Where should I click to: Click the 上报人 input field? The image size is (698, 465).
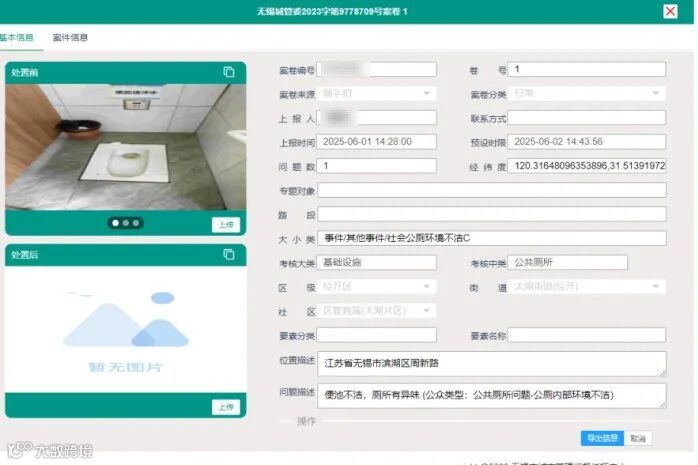(x=376, y=117)
